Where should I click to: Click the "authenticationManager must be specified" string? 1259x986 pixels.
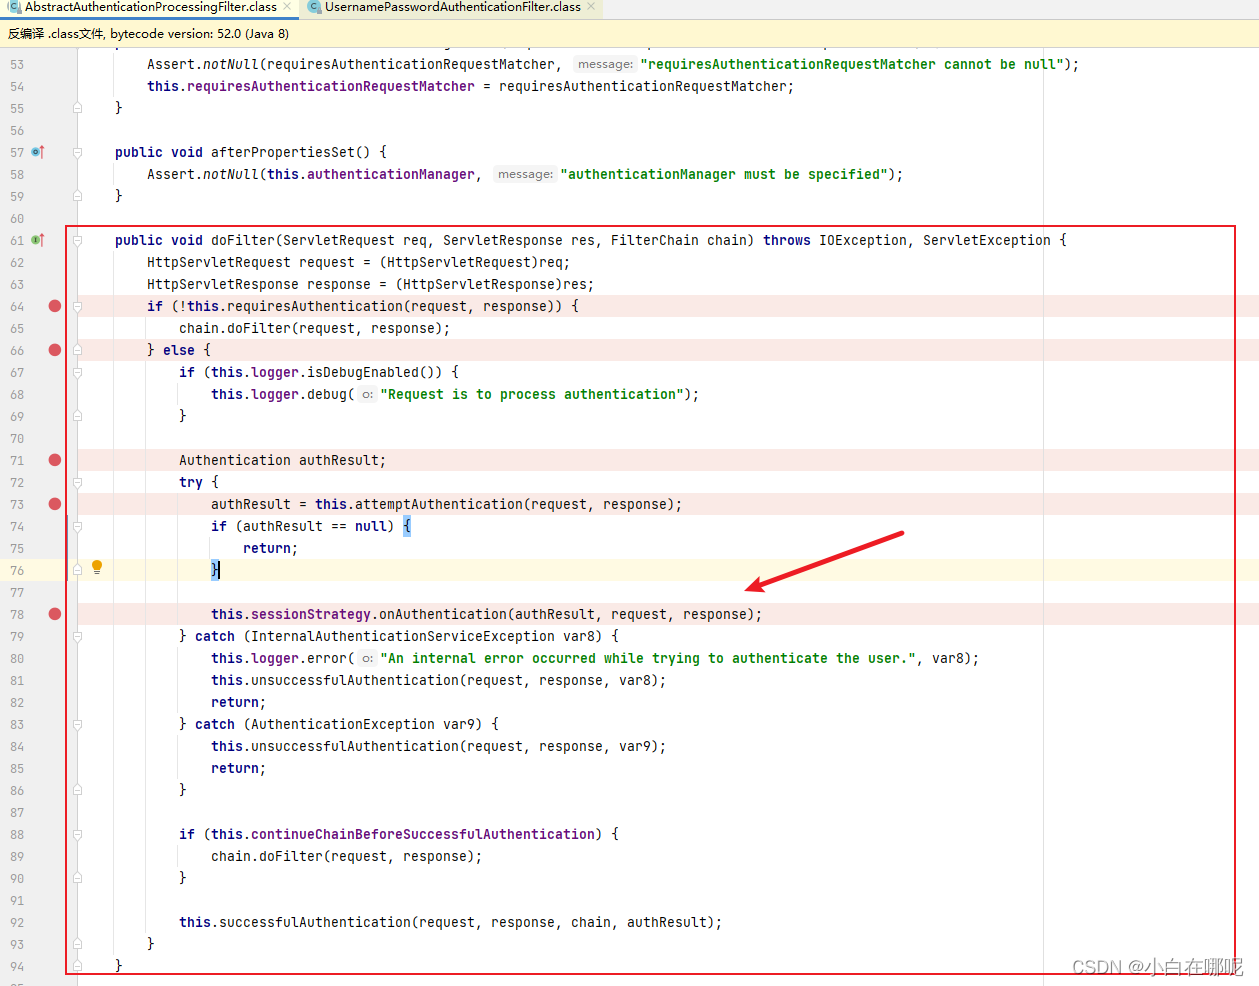(x=723, y=174)
